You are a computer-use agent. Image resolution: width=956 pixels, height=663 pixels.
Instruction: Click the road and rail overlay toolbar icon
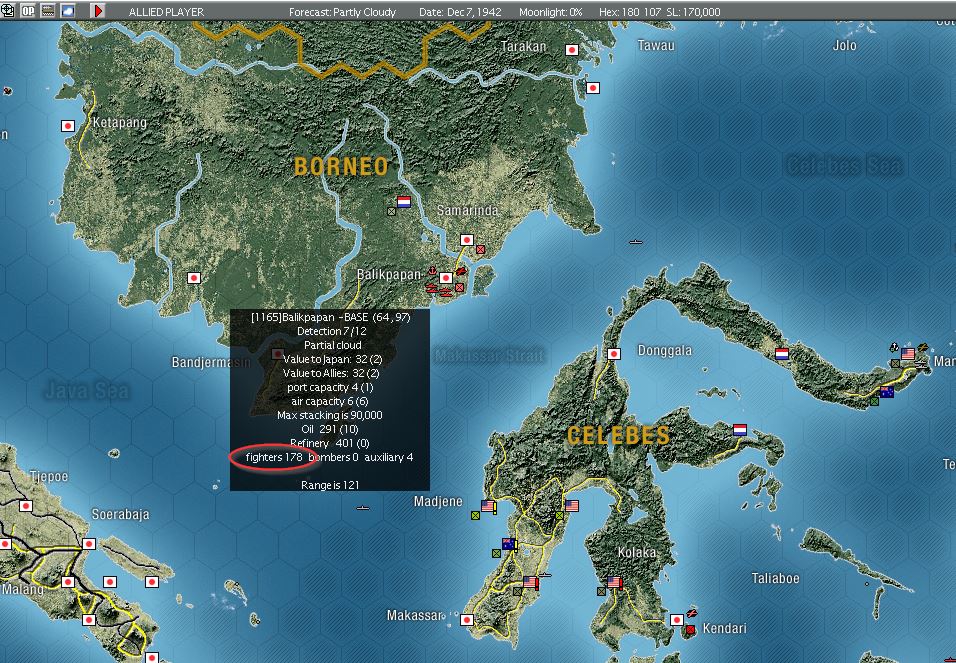click(48, 10)
